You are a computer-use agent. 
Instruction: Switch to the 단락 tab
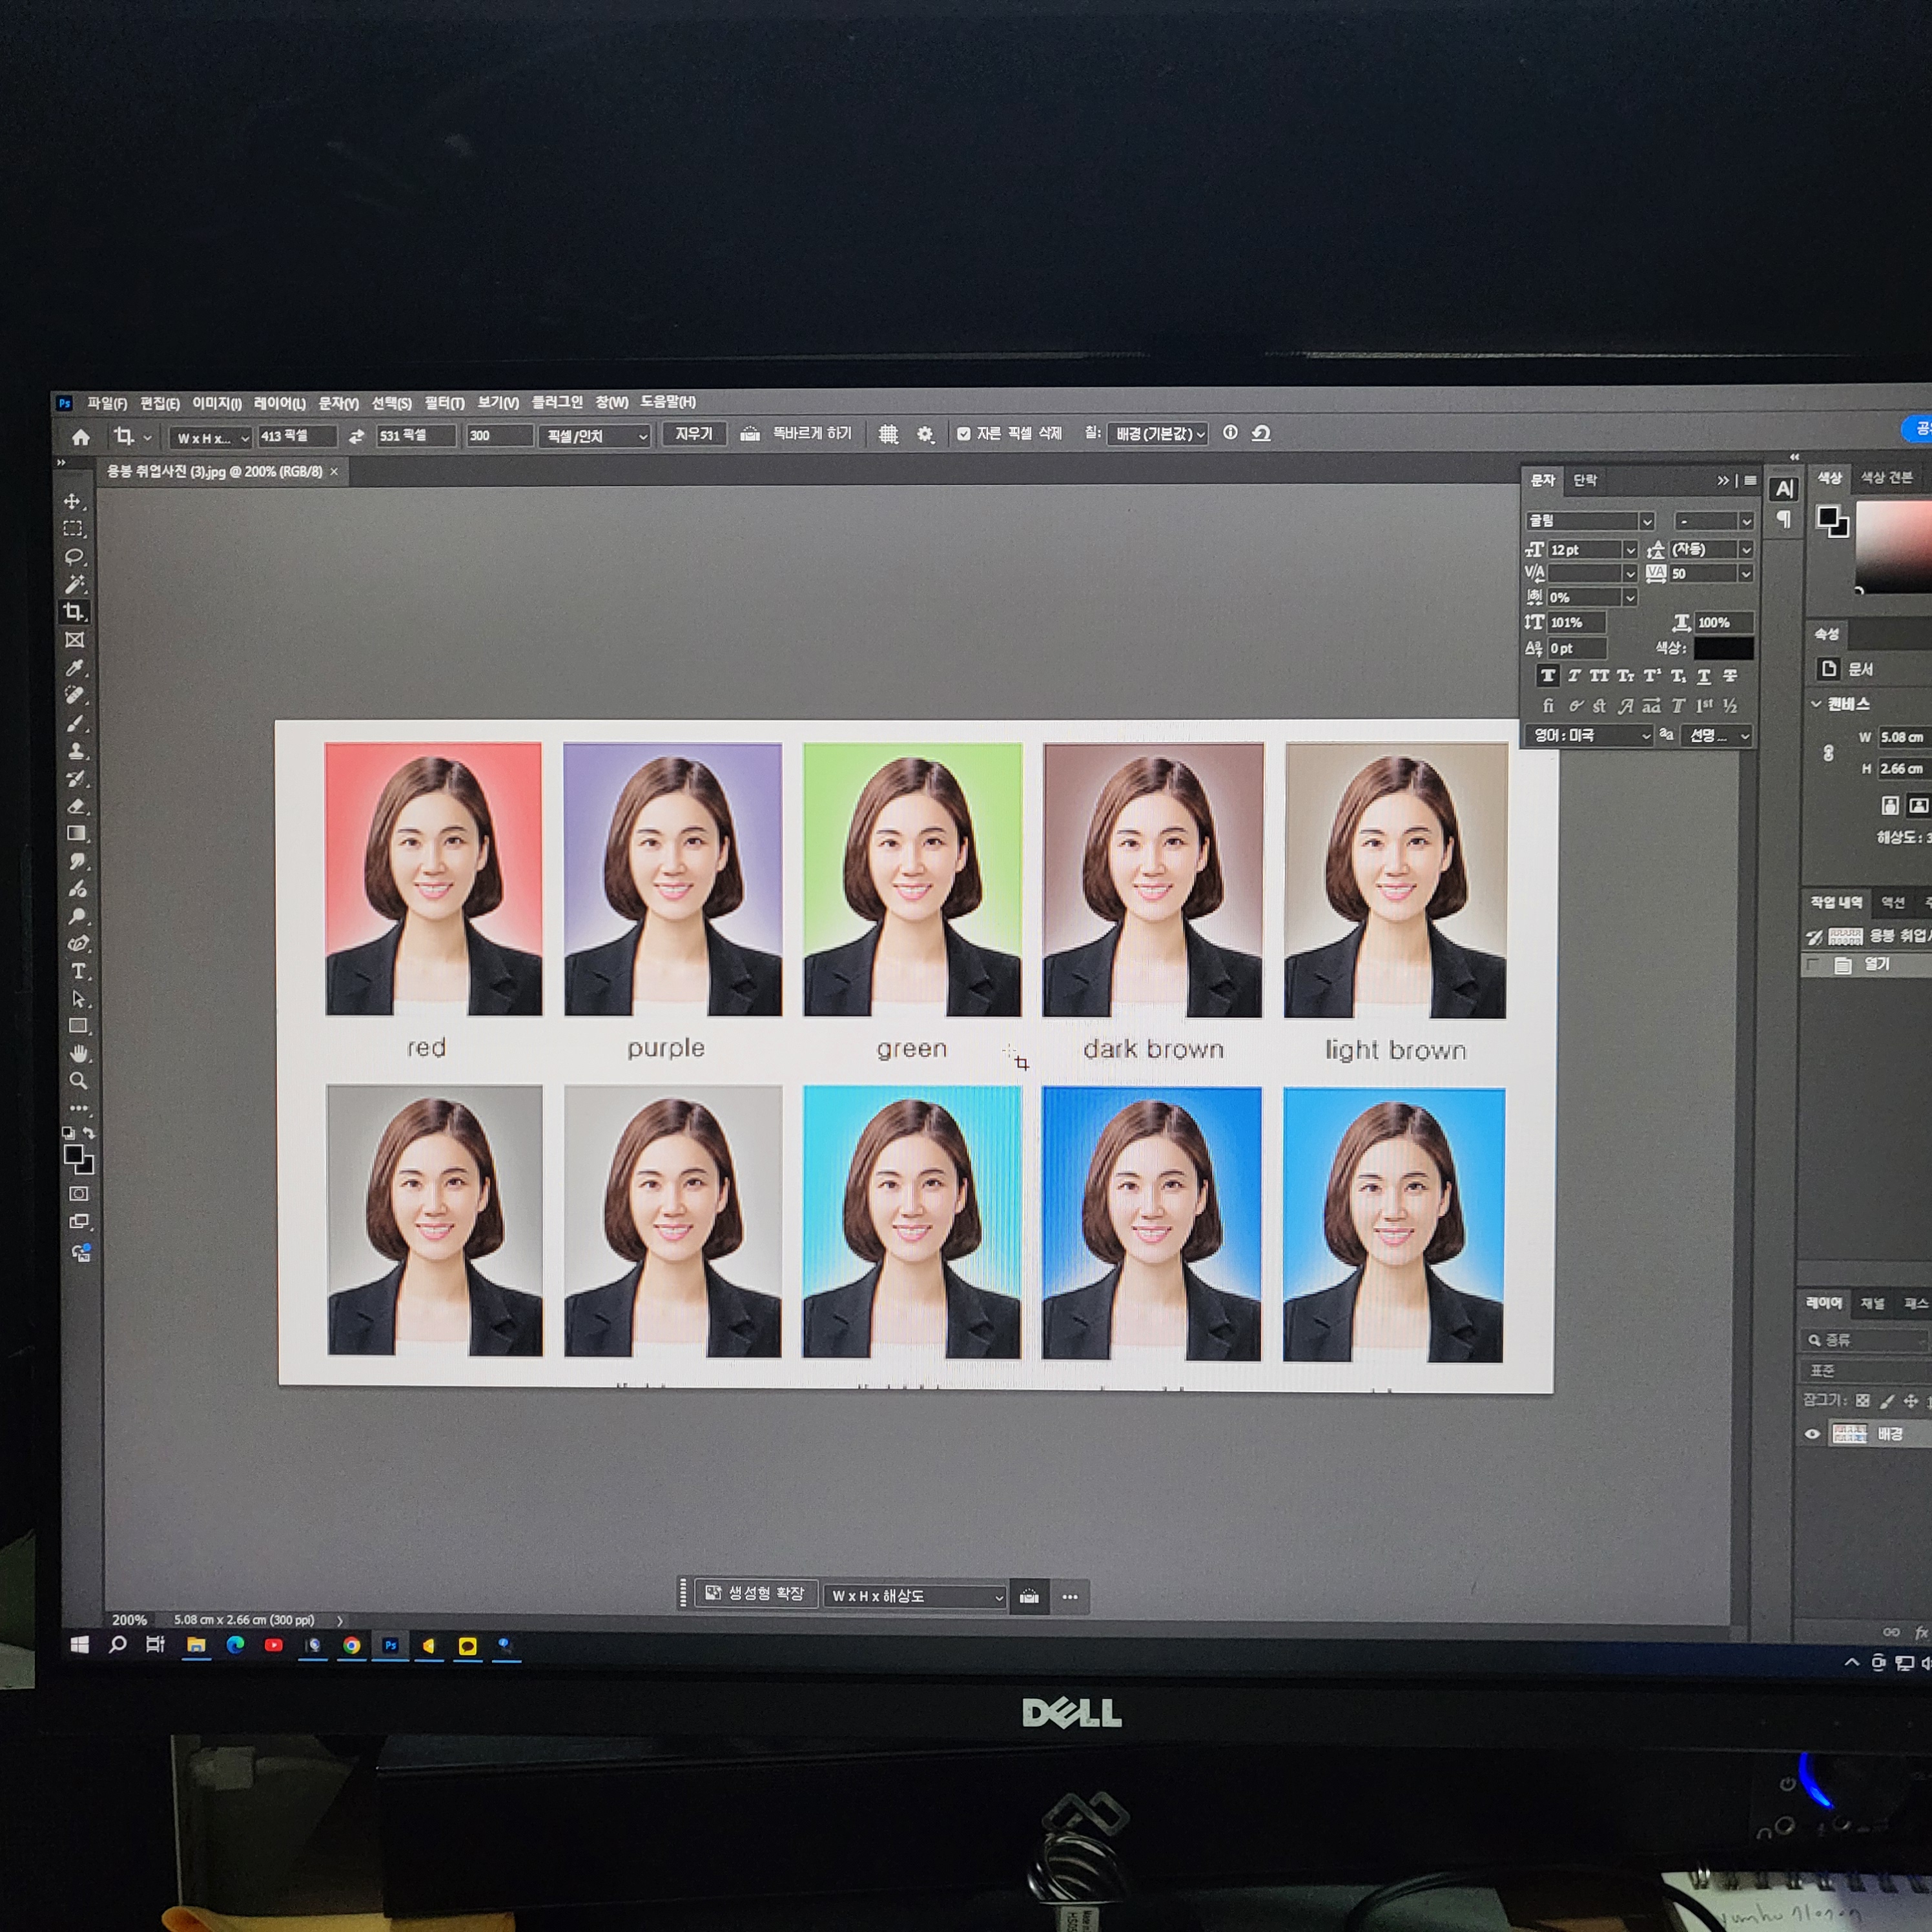point(1585,481)
